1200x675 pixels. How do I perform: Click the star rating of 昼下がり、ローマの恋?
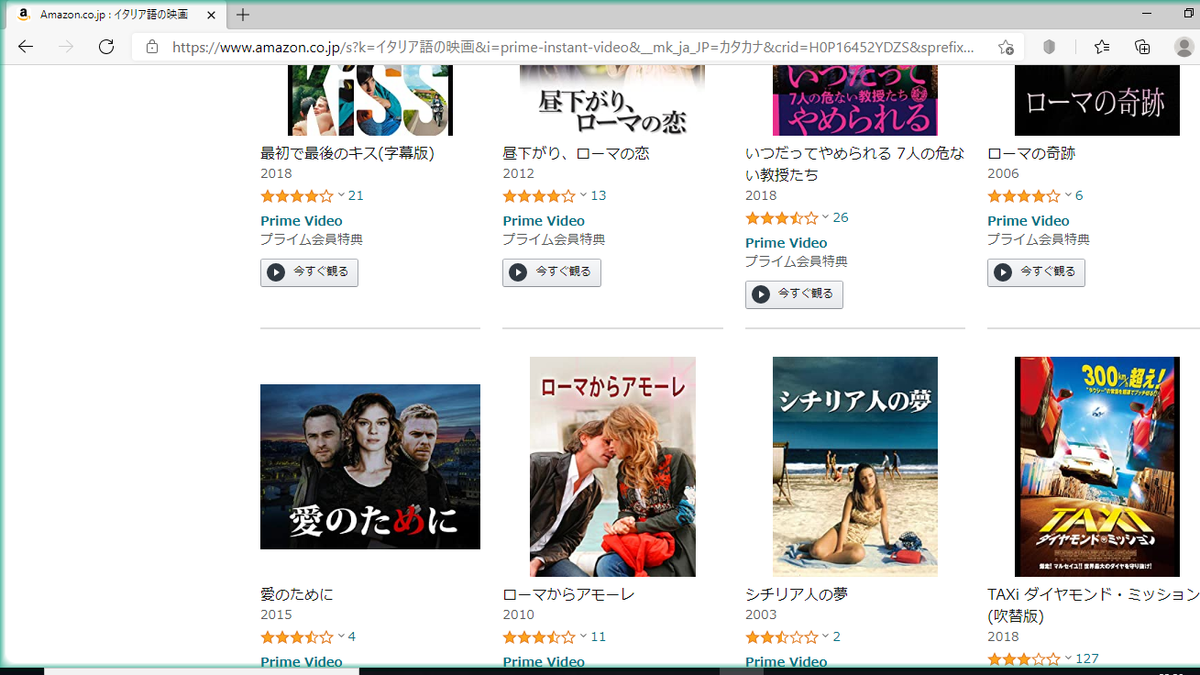pos(539,195)
